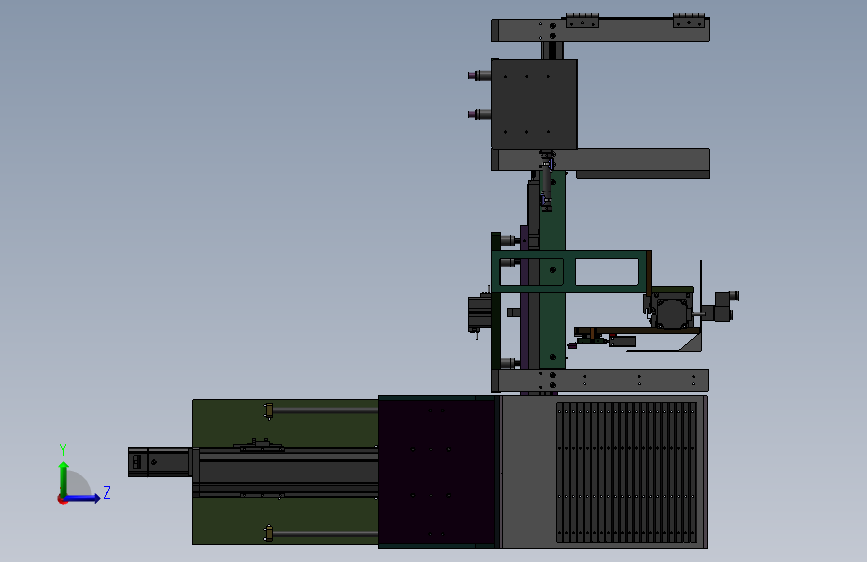Select the stepper motor on the side bracket

click(672, 311)
